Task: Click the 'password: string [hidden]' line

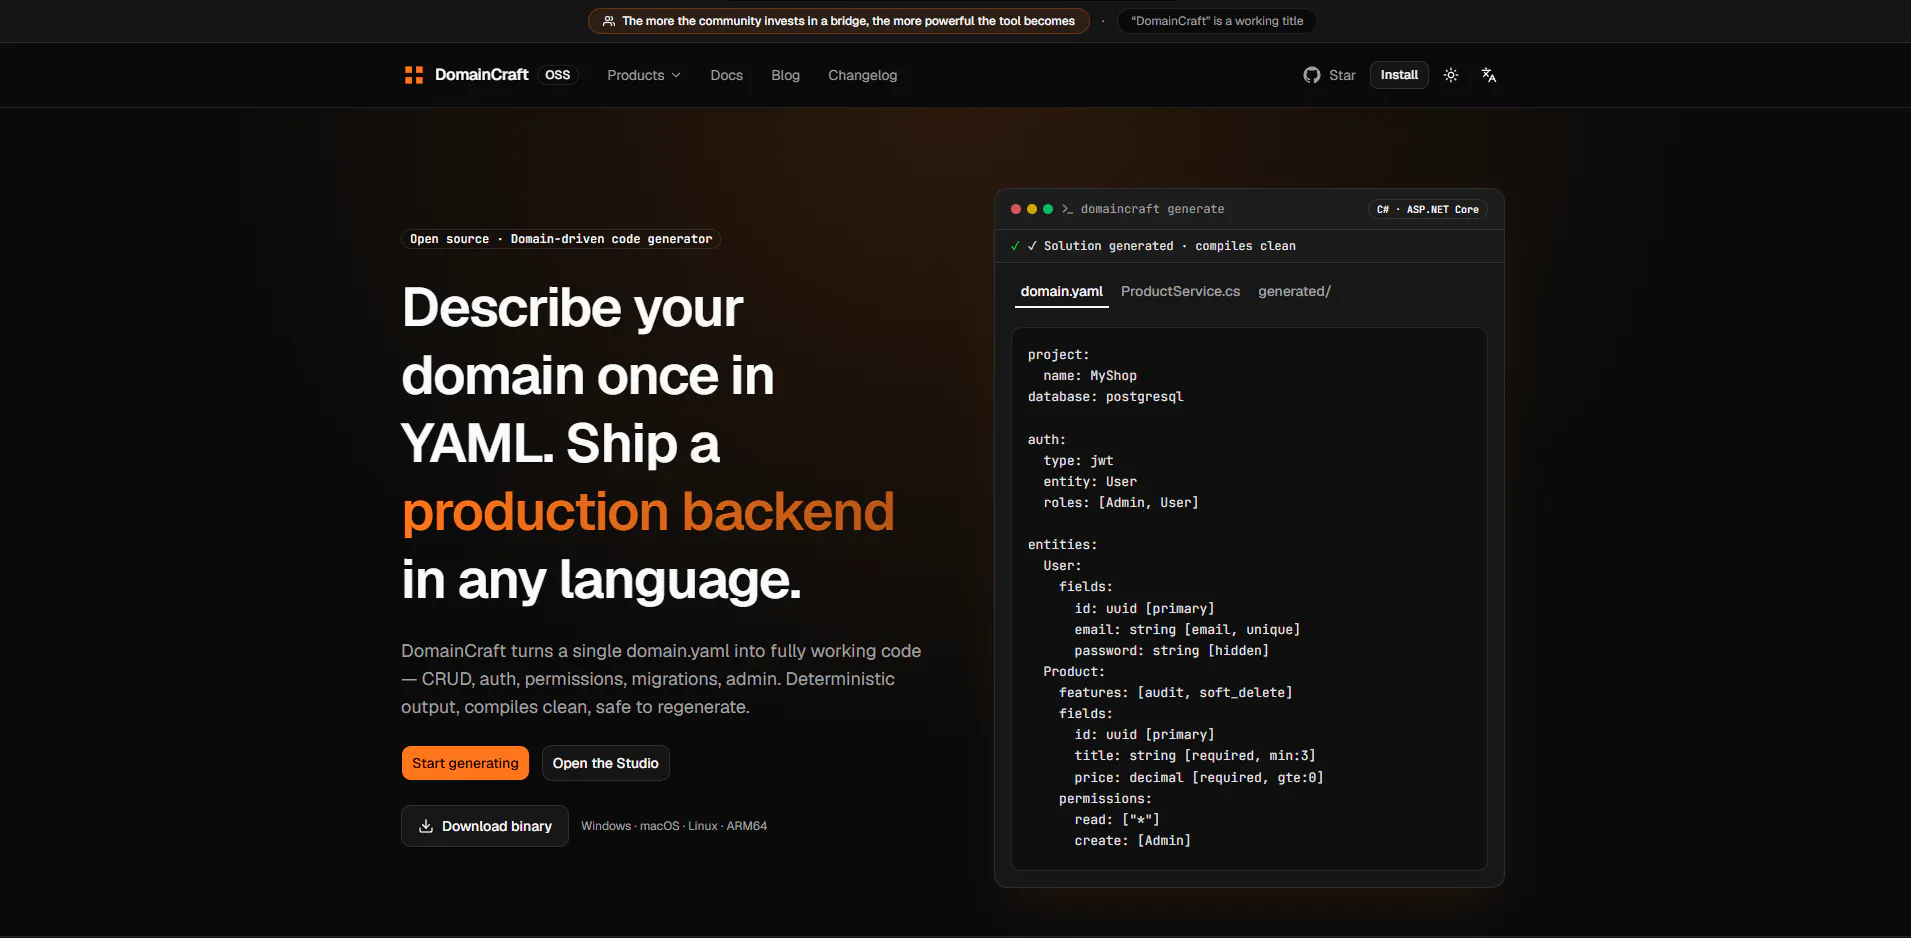Action: [1172, 651]
